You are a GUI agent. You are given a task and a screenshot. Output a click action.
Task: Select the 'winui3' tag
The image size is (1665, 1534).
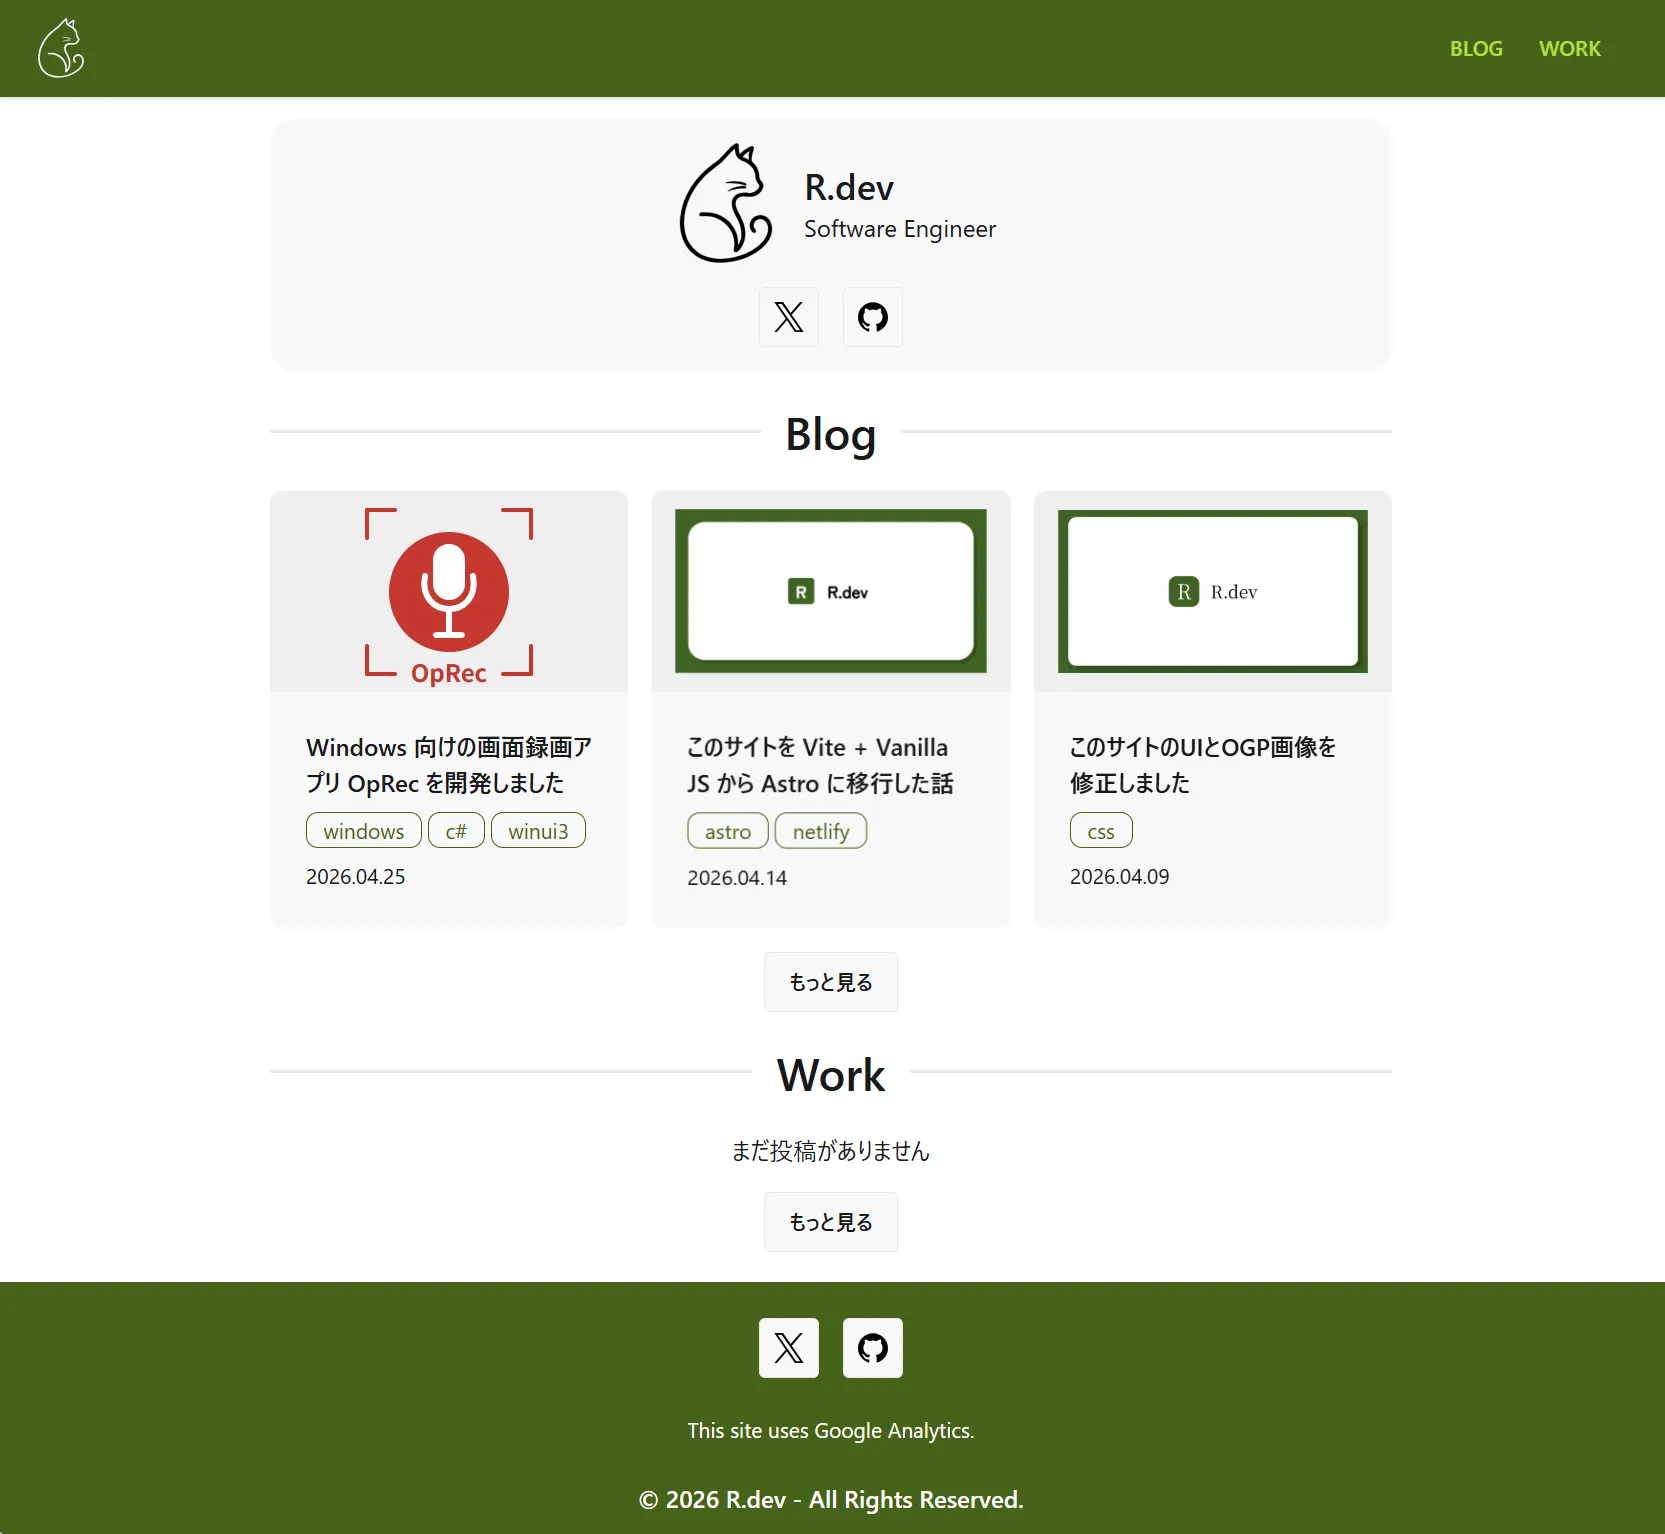pyautogui.click(x=538, y=831)
